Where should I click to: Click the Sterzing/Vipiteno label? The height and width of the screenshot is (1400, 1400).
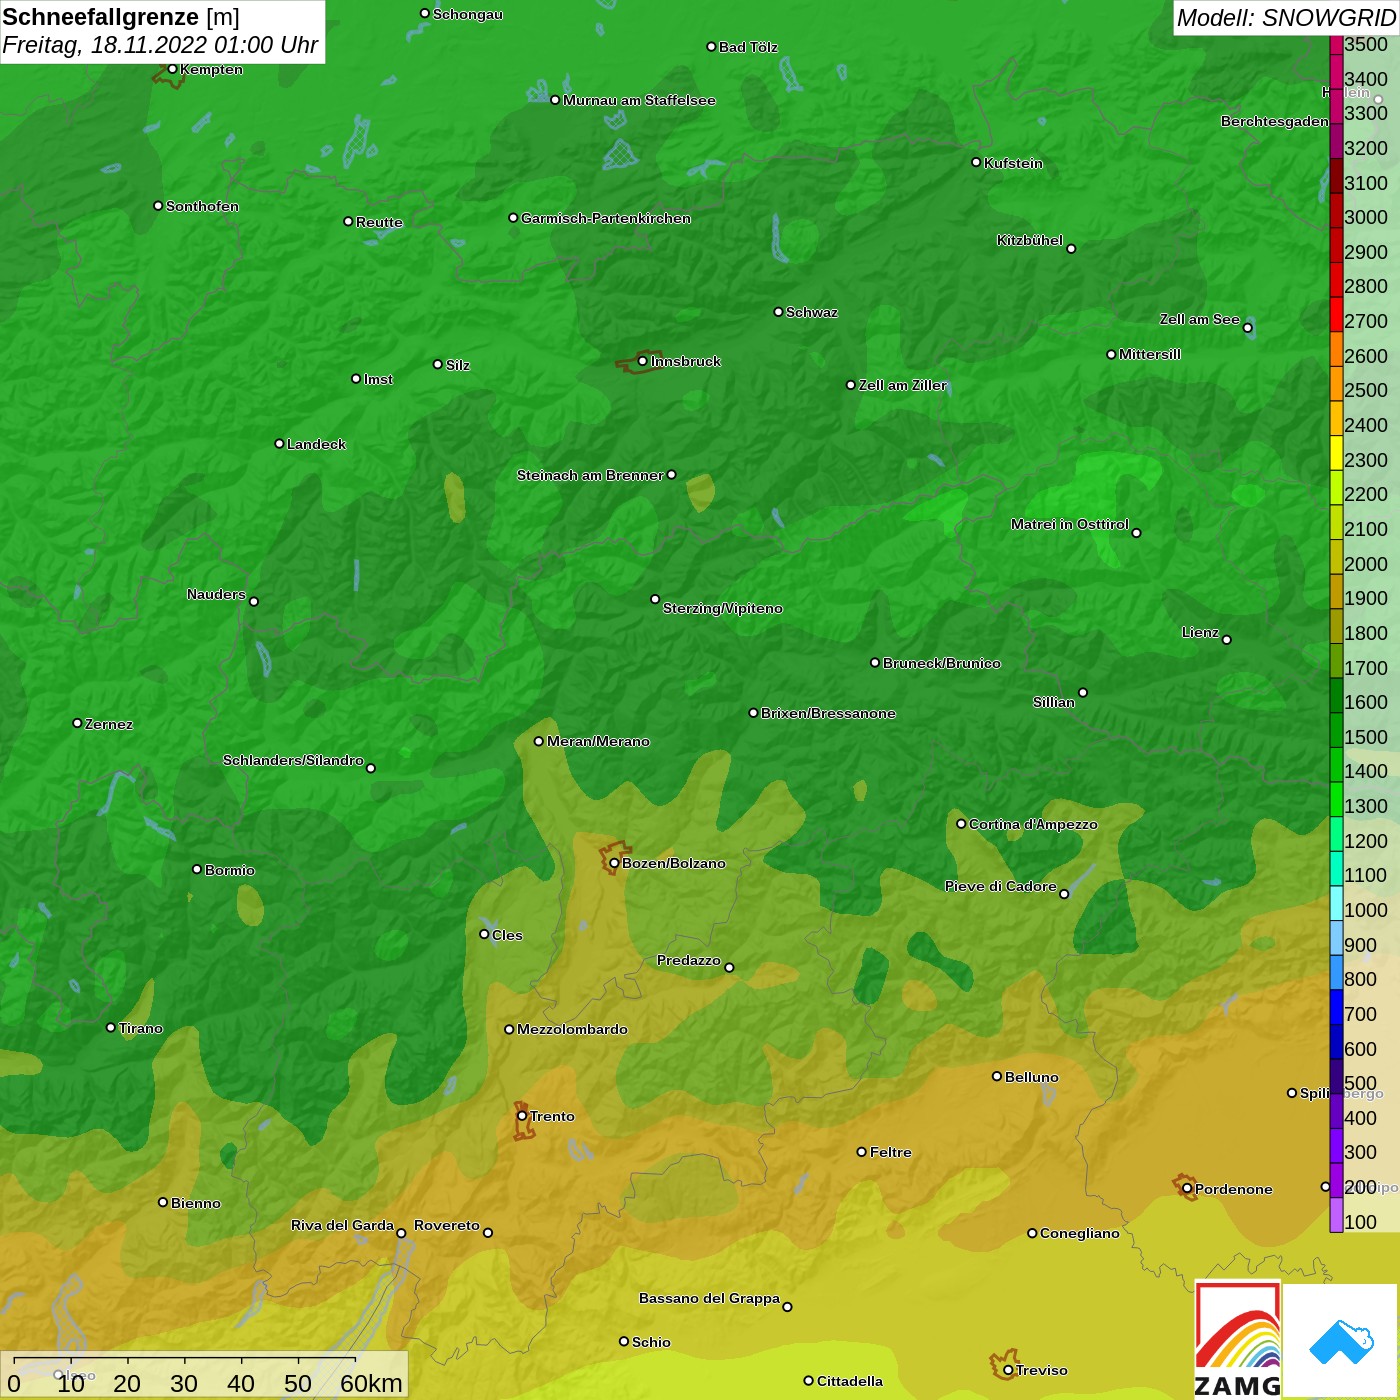tap(722, 608)
